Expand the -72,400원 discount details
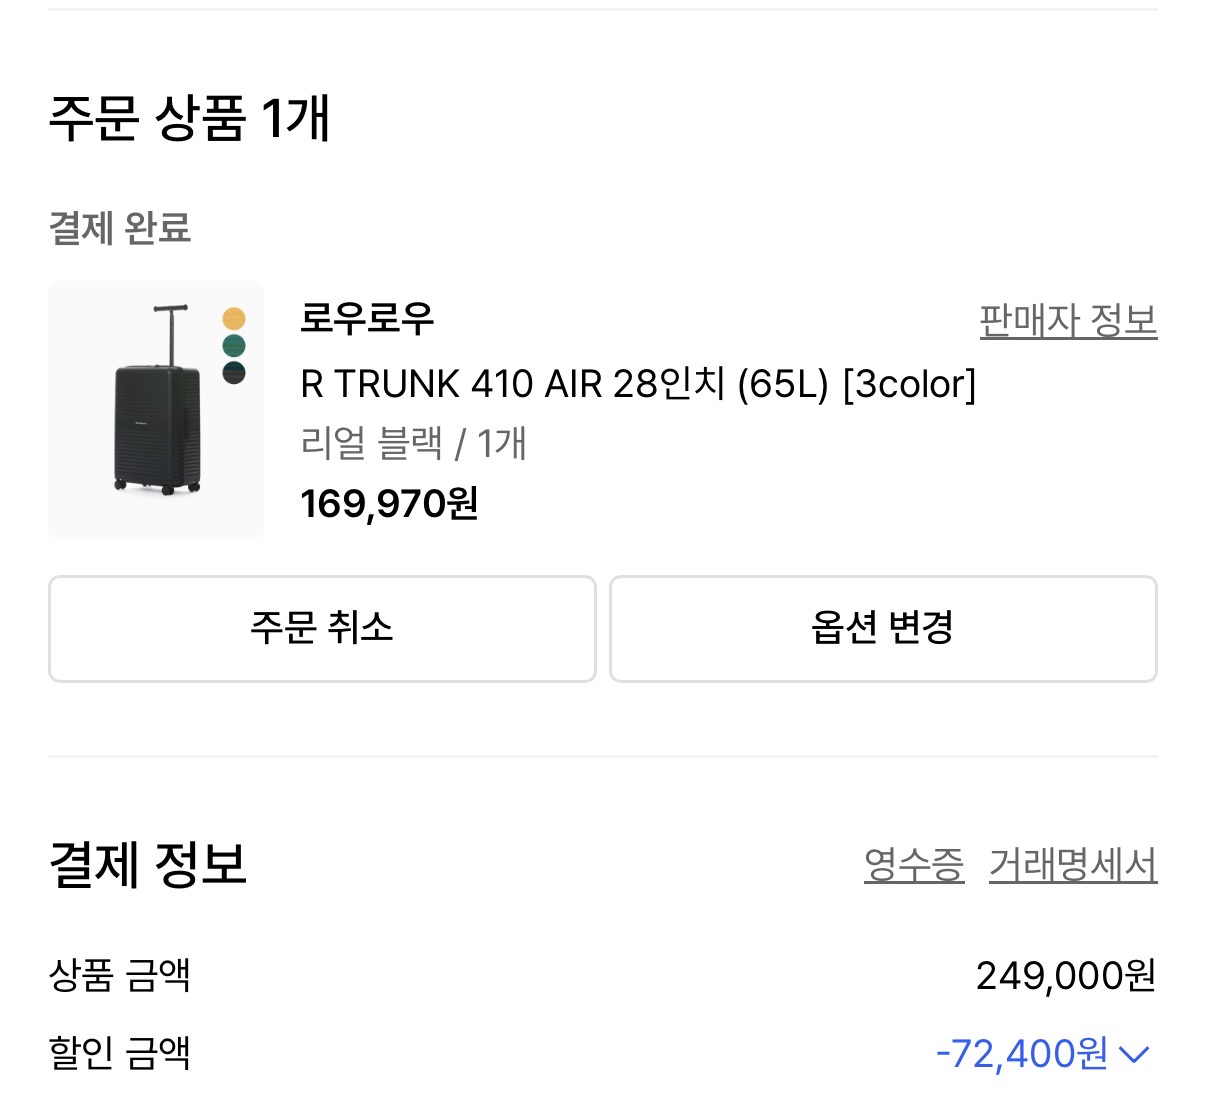1206x1095 pixels. pos(1021,1054)
